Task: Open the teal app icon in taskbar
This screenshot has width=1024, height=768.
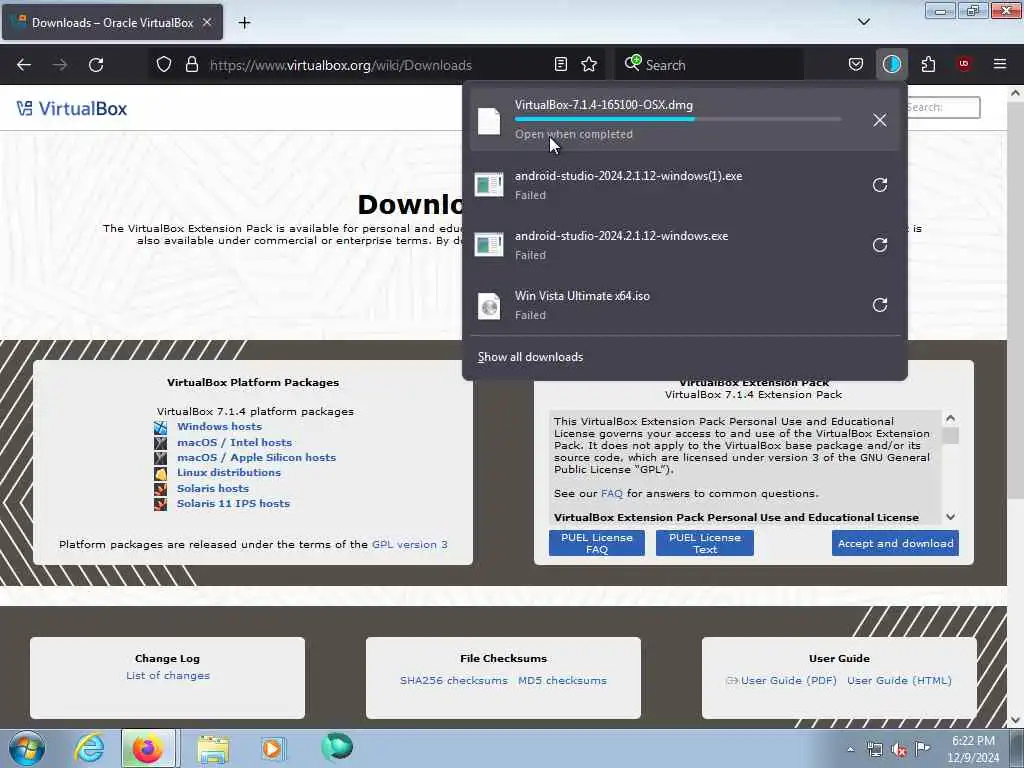Action: [x=337, y=747]
